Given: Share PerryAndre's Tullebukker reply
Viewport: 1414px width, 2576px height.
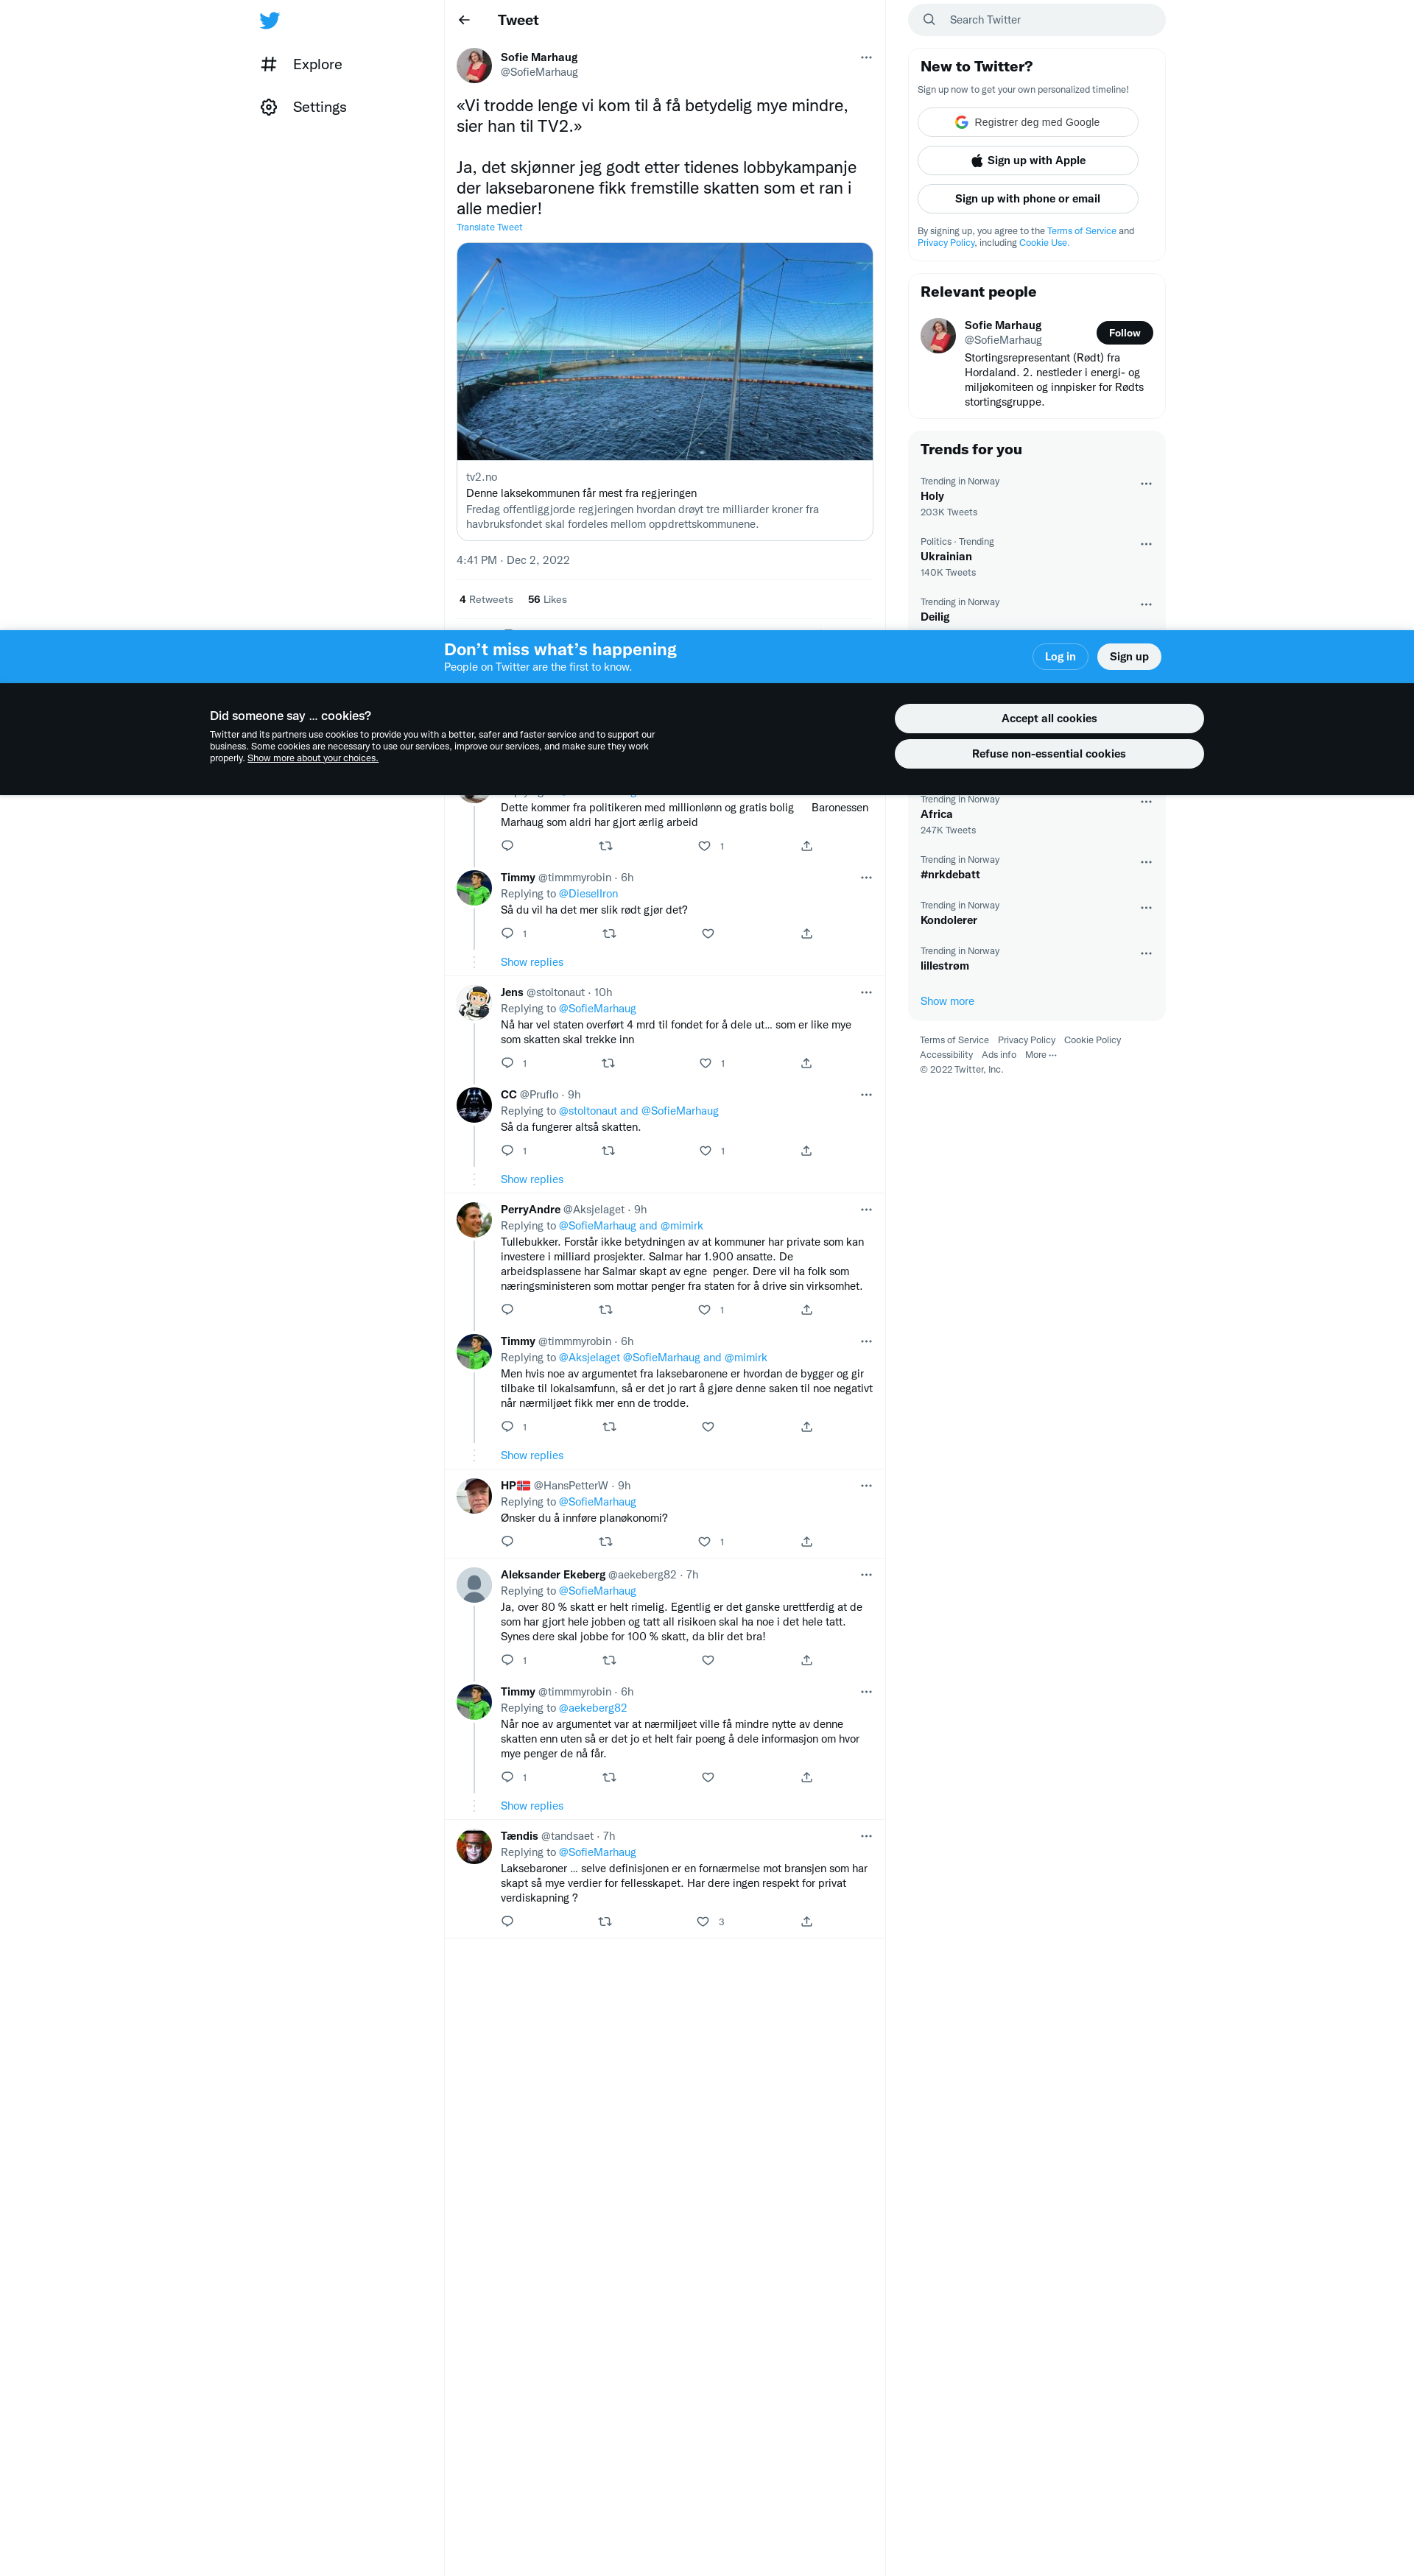Looking at the screenshot, I should (806, 1310).
